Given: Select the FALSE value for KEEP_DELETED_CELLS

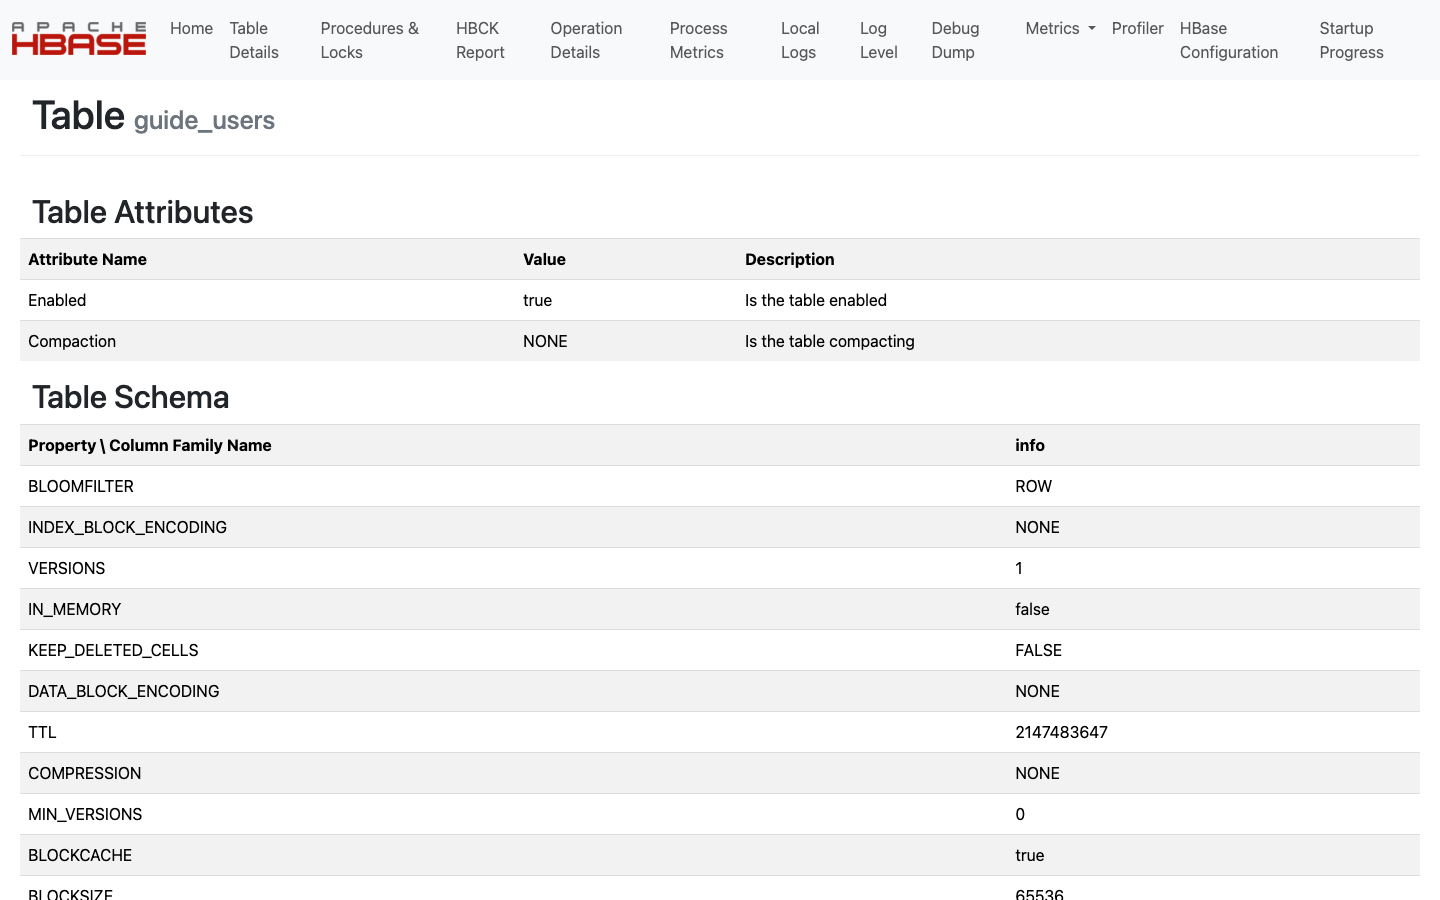Looking at the screenshot, I should coord(1038,650).
